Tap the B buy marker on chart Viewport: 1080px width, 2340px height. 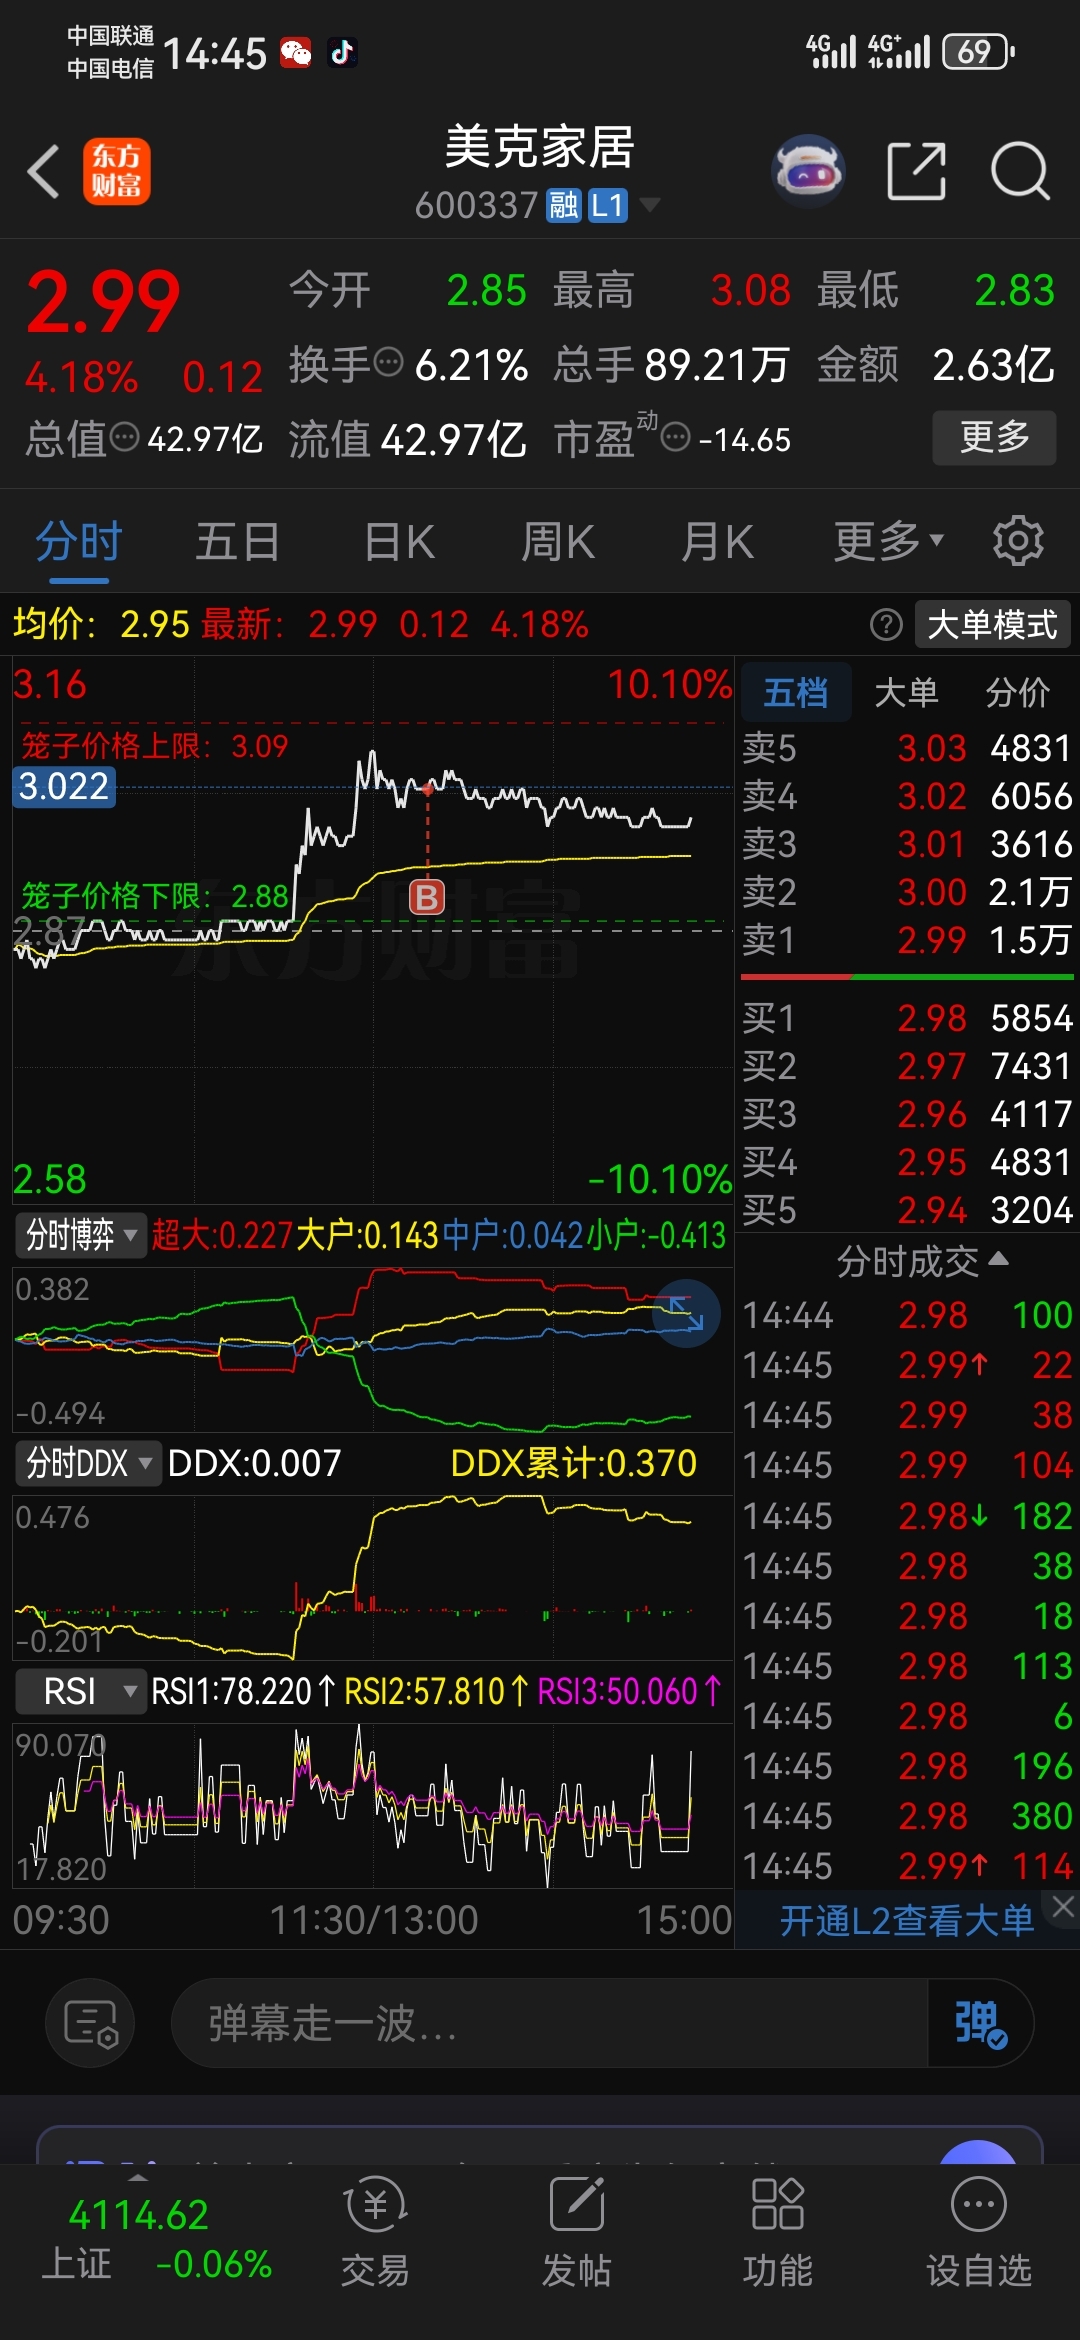[x=427, y=897]
